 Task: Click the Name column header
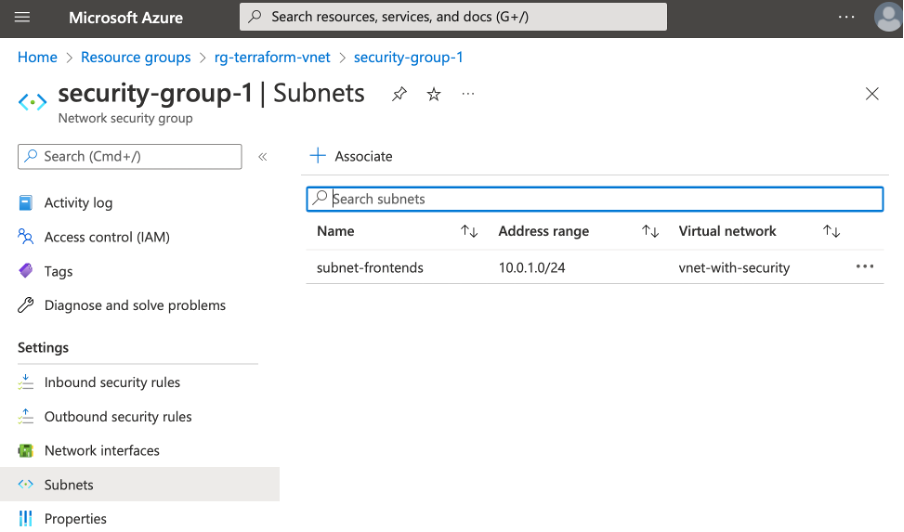tap(336, 231)
